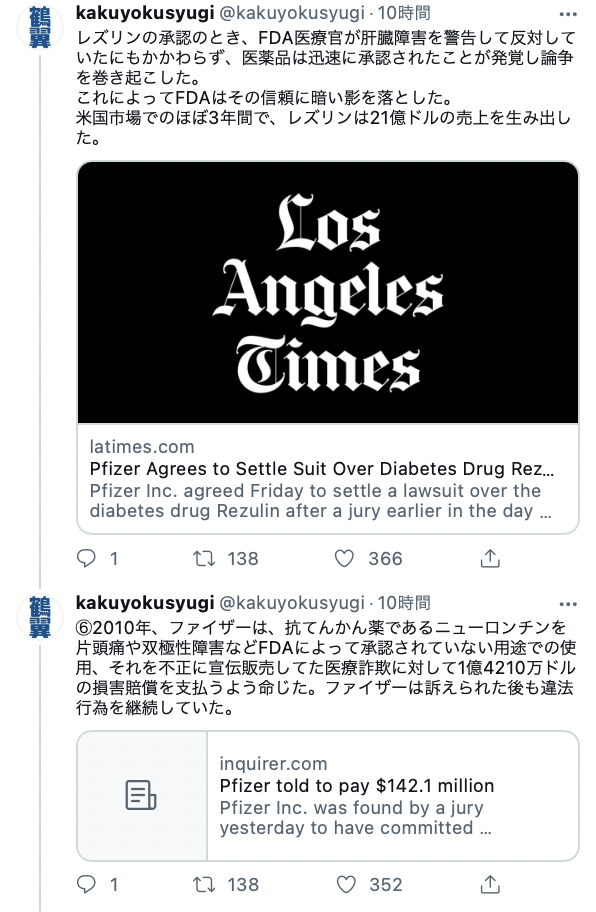
Task: Click the document icon on inquirer card
Action: pyautogui.click(x=141, y=795)
